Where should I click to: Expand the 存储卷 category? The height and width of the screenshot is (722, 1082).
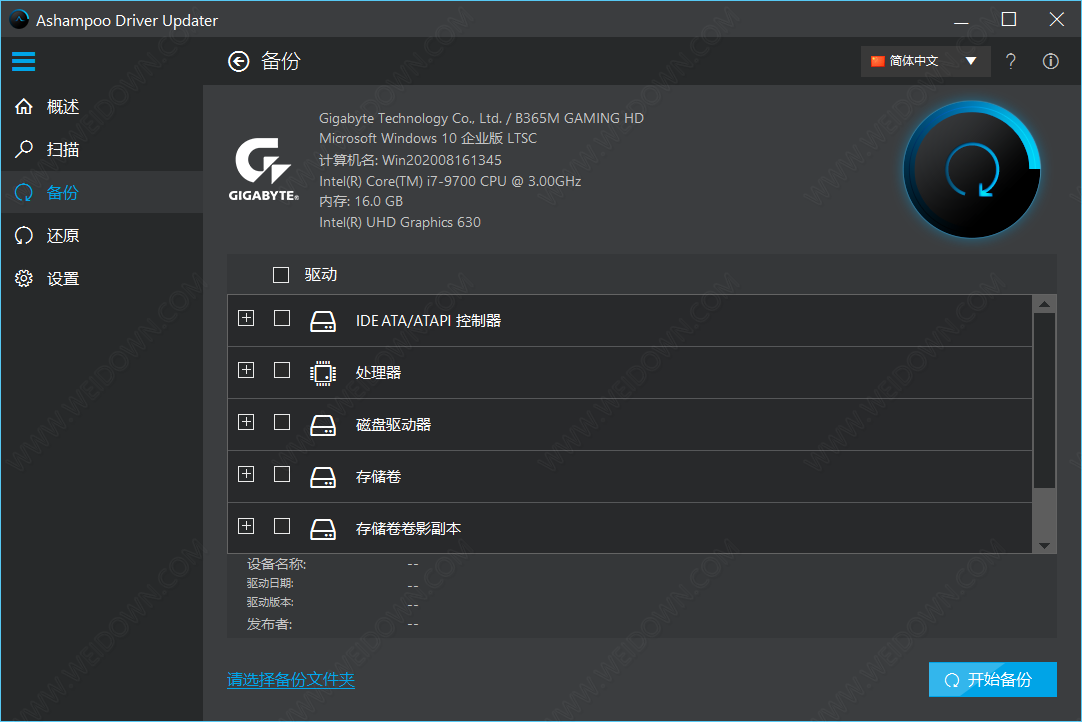click(x=246, y=474)
